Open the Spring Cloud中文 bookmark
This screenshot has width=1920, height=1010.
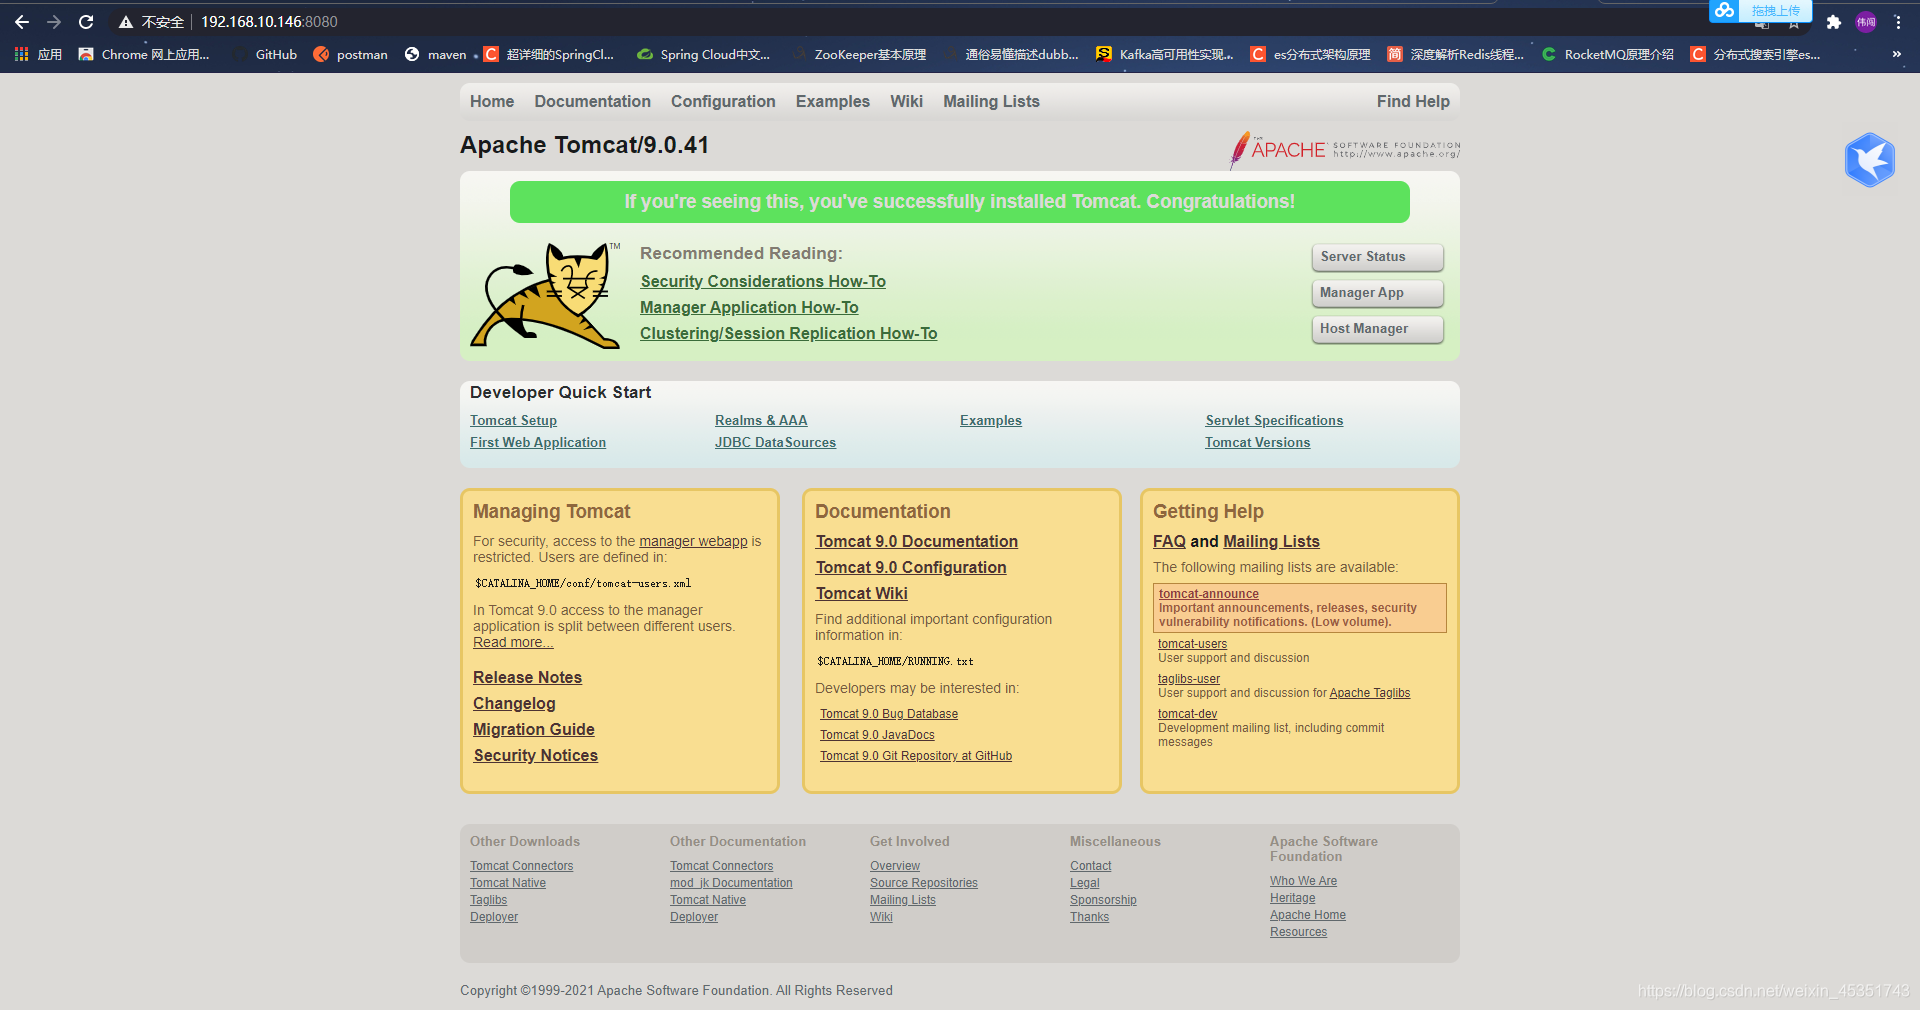tap(704, 54)
